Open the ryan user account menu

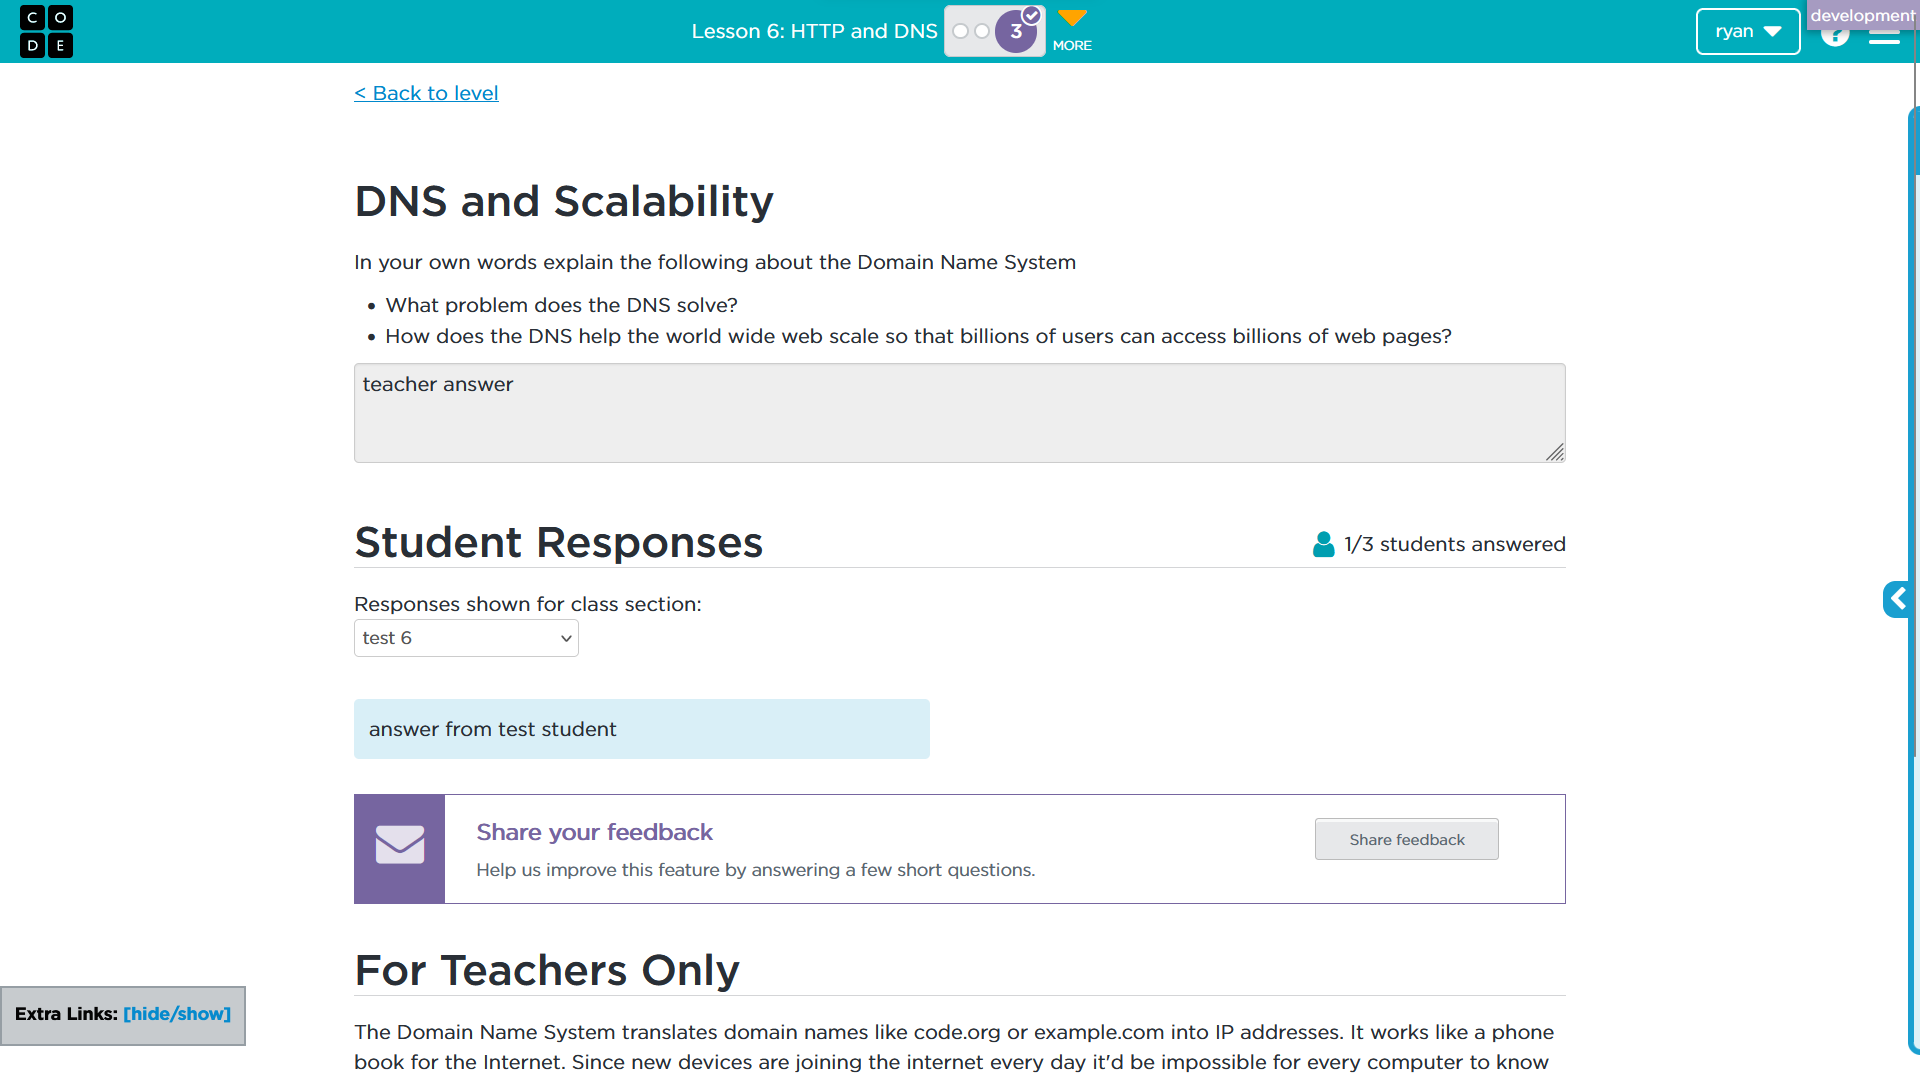click(x=1748, y=31)
